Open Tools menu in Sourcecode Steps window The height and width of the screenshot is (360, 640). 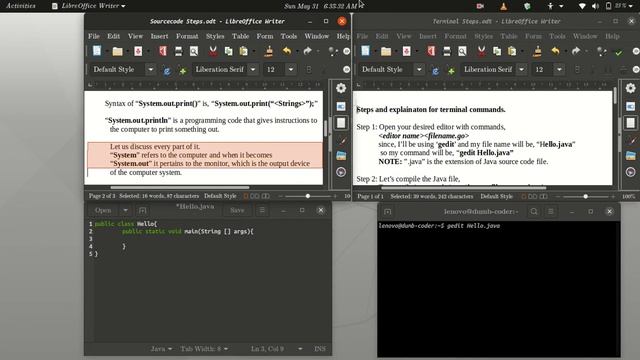(x=289, y=36)
